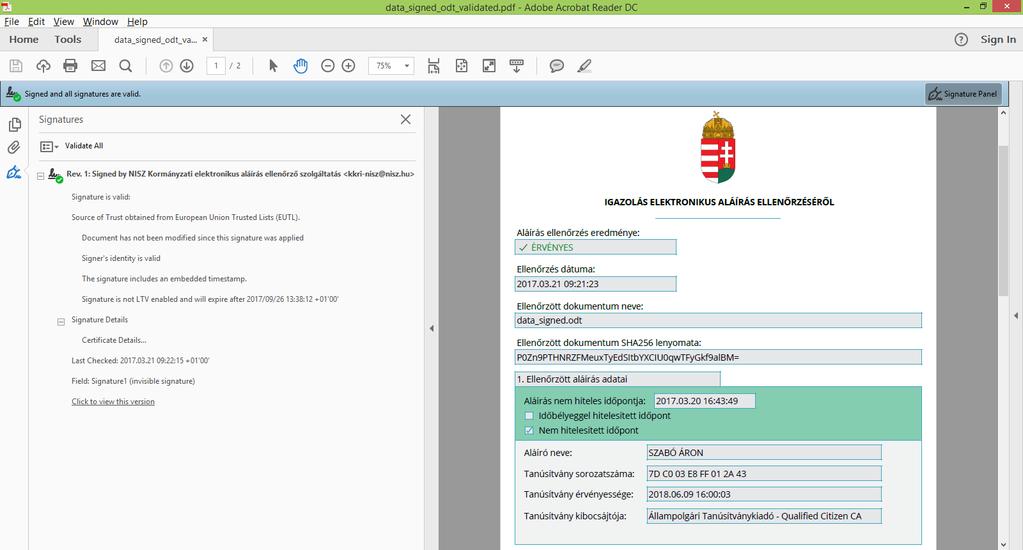This screenshot has height=550, width=1023.
Task: Open the Help menu
Action: tap(137, 22)
